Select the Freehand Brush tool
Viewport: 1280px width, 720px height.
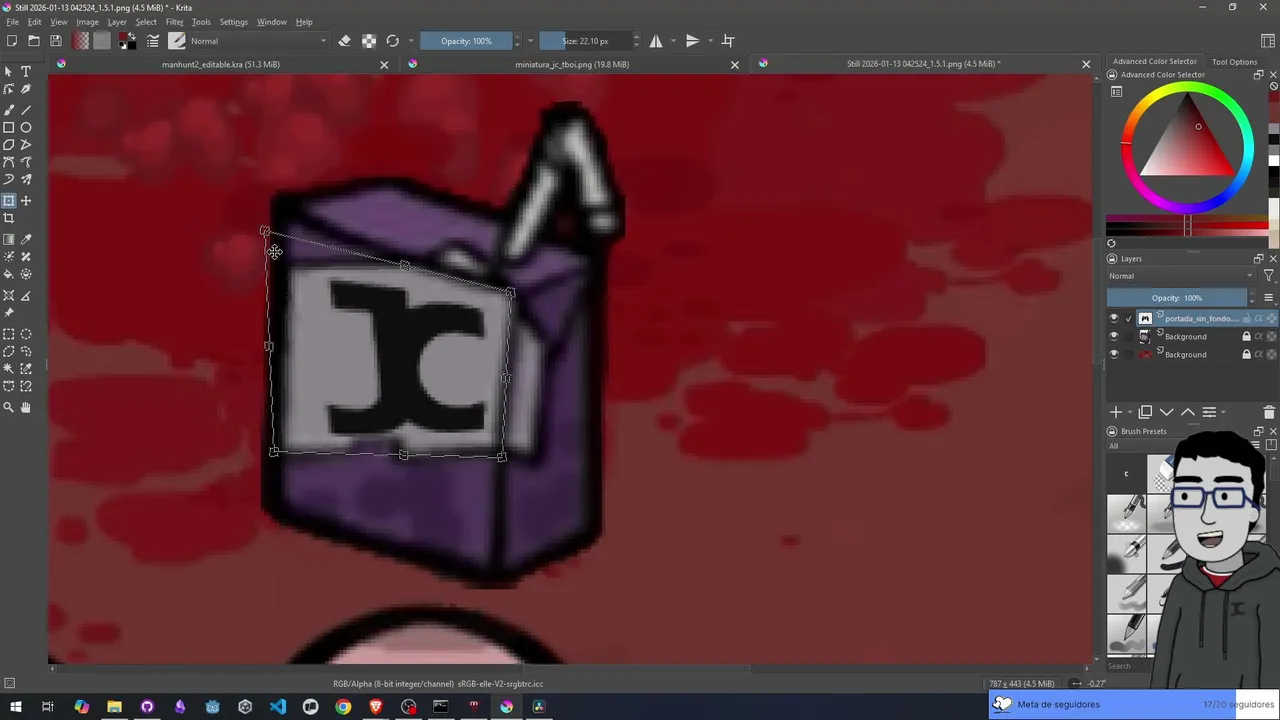pos(9,109)
